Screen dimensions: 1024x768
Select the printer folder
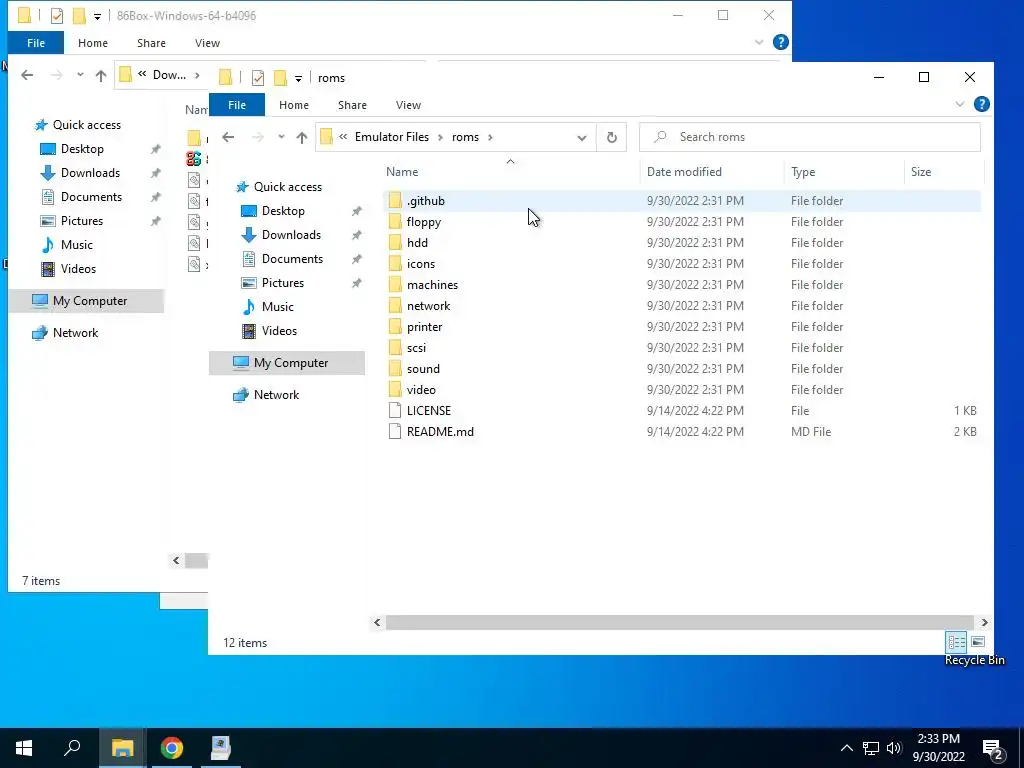point(424,327)
